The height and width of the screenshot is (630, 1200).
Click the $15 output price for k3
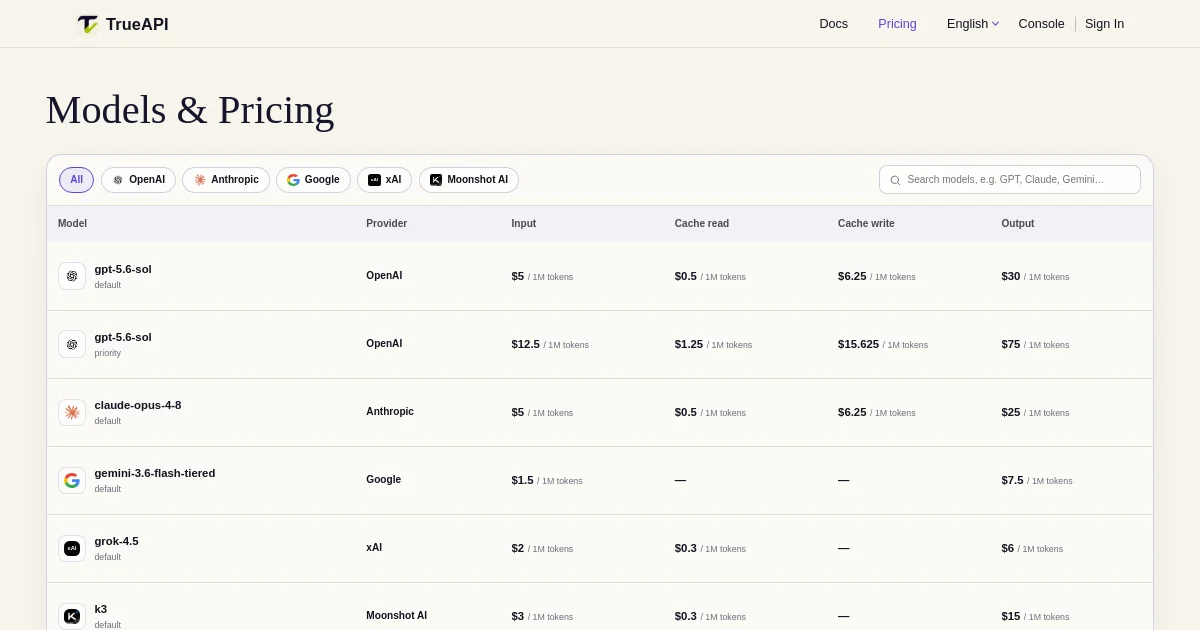[1011, 616]
